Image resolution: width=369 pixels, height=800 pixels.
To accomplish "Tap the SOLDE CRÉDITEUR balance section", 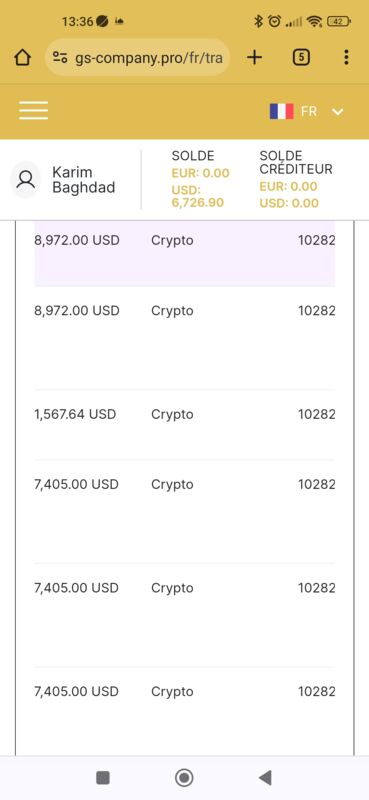I will point(296,180).
